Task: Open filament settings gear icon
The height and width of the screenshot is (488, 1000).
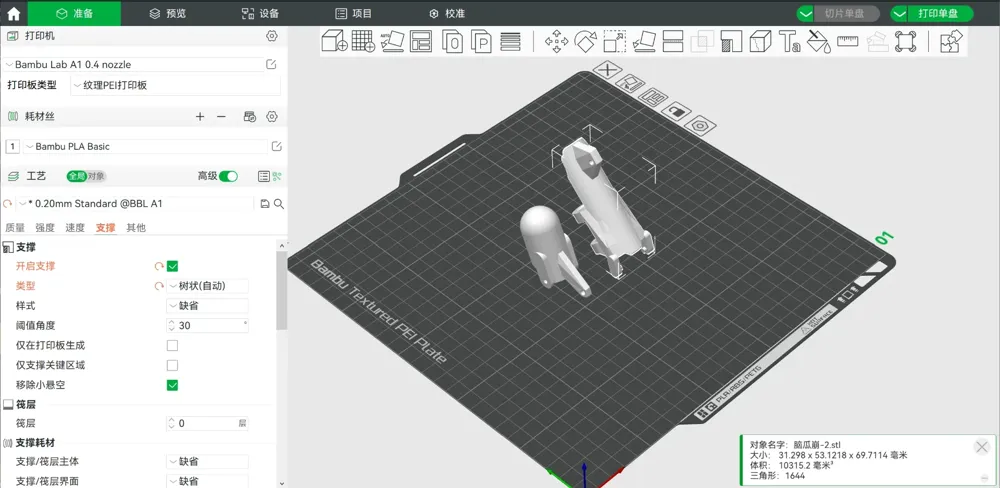Action: [x=272, y=116]
